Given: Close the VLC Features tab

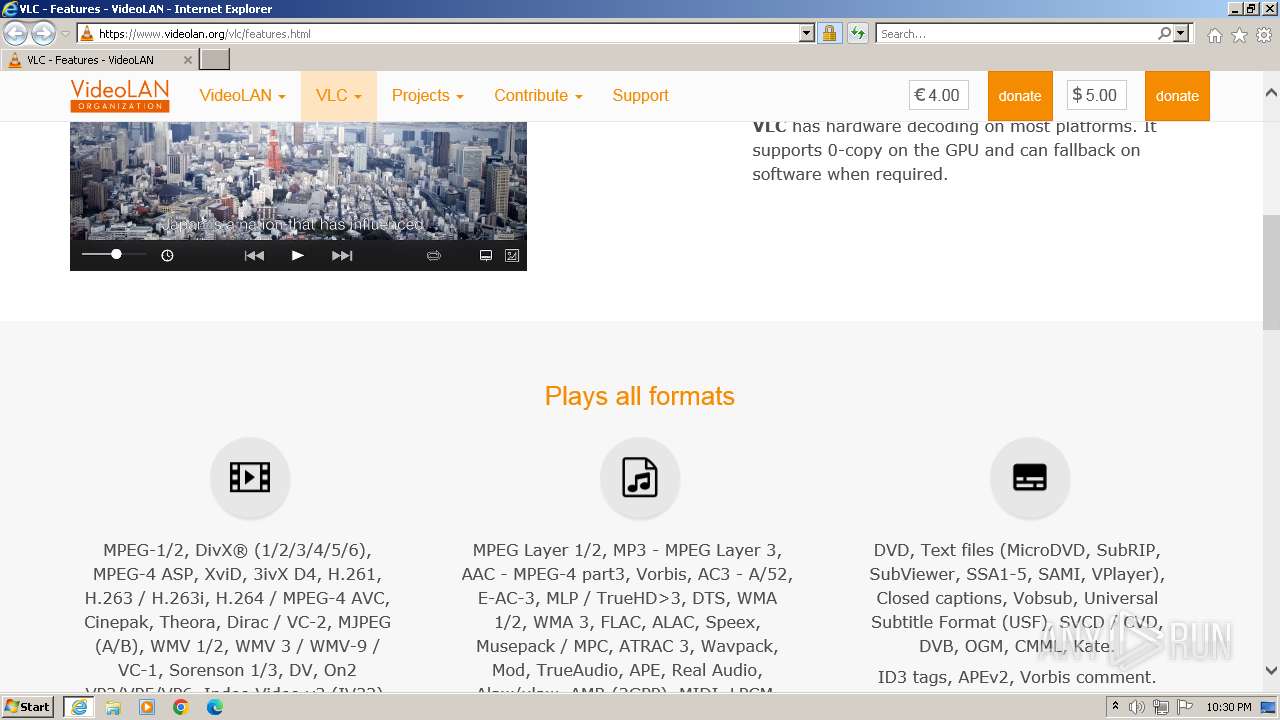Looking at the screenshot, I should click(187, 60).
